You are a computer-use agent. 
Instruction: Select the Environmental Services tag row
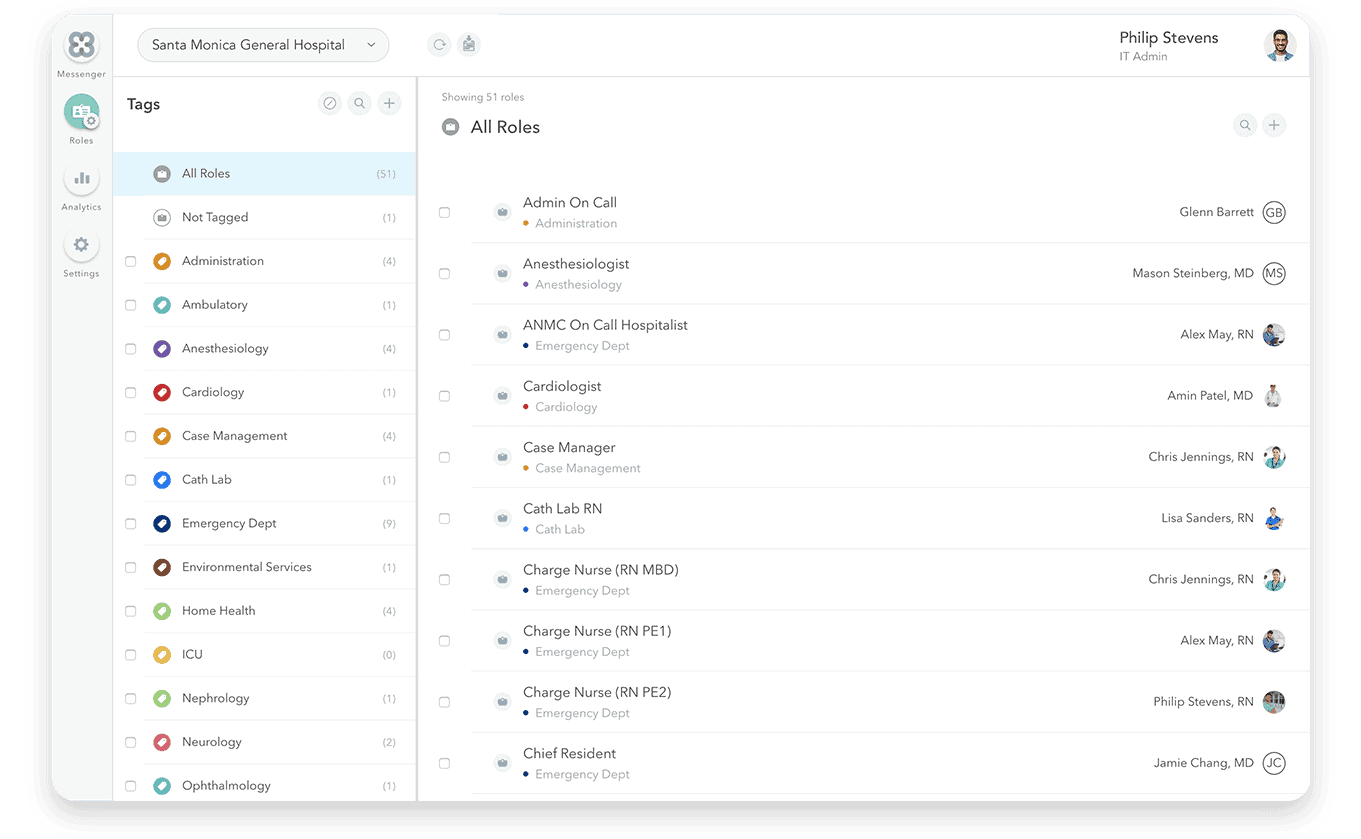pos(264,567)
